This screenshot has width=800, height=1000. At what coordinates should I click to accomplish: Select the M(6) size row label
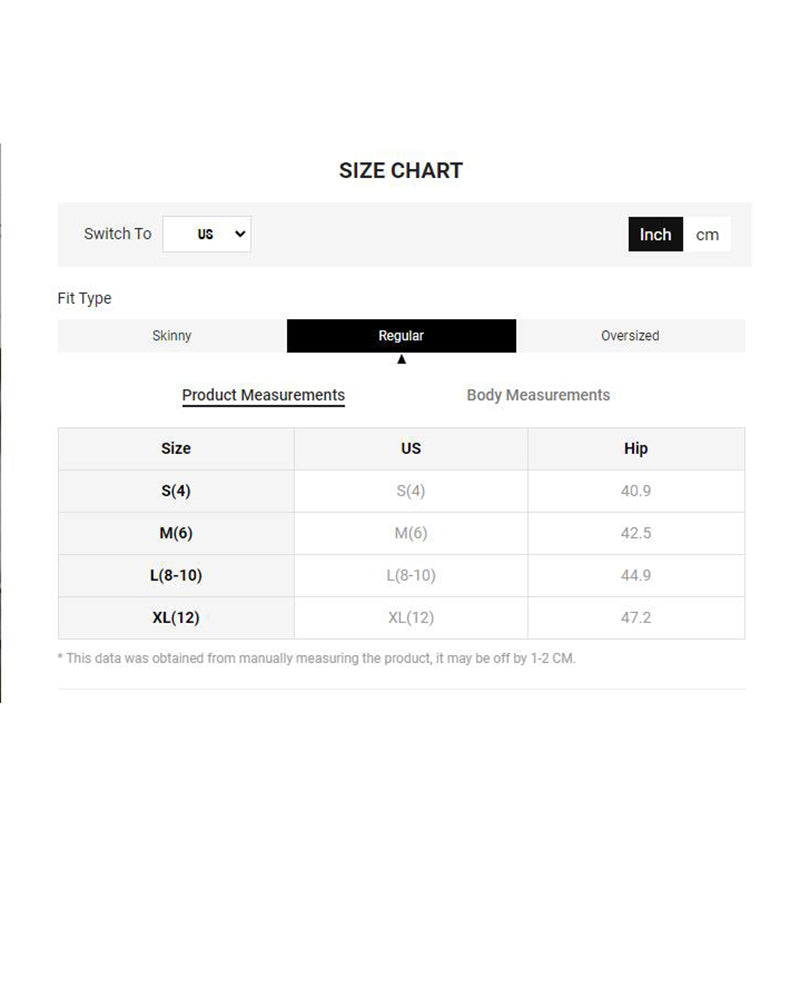click(176, 533)
